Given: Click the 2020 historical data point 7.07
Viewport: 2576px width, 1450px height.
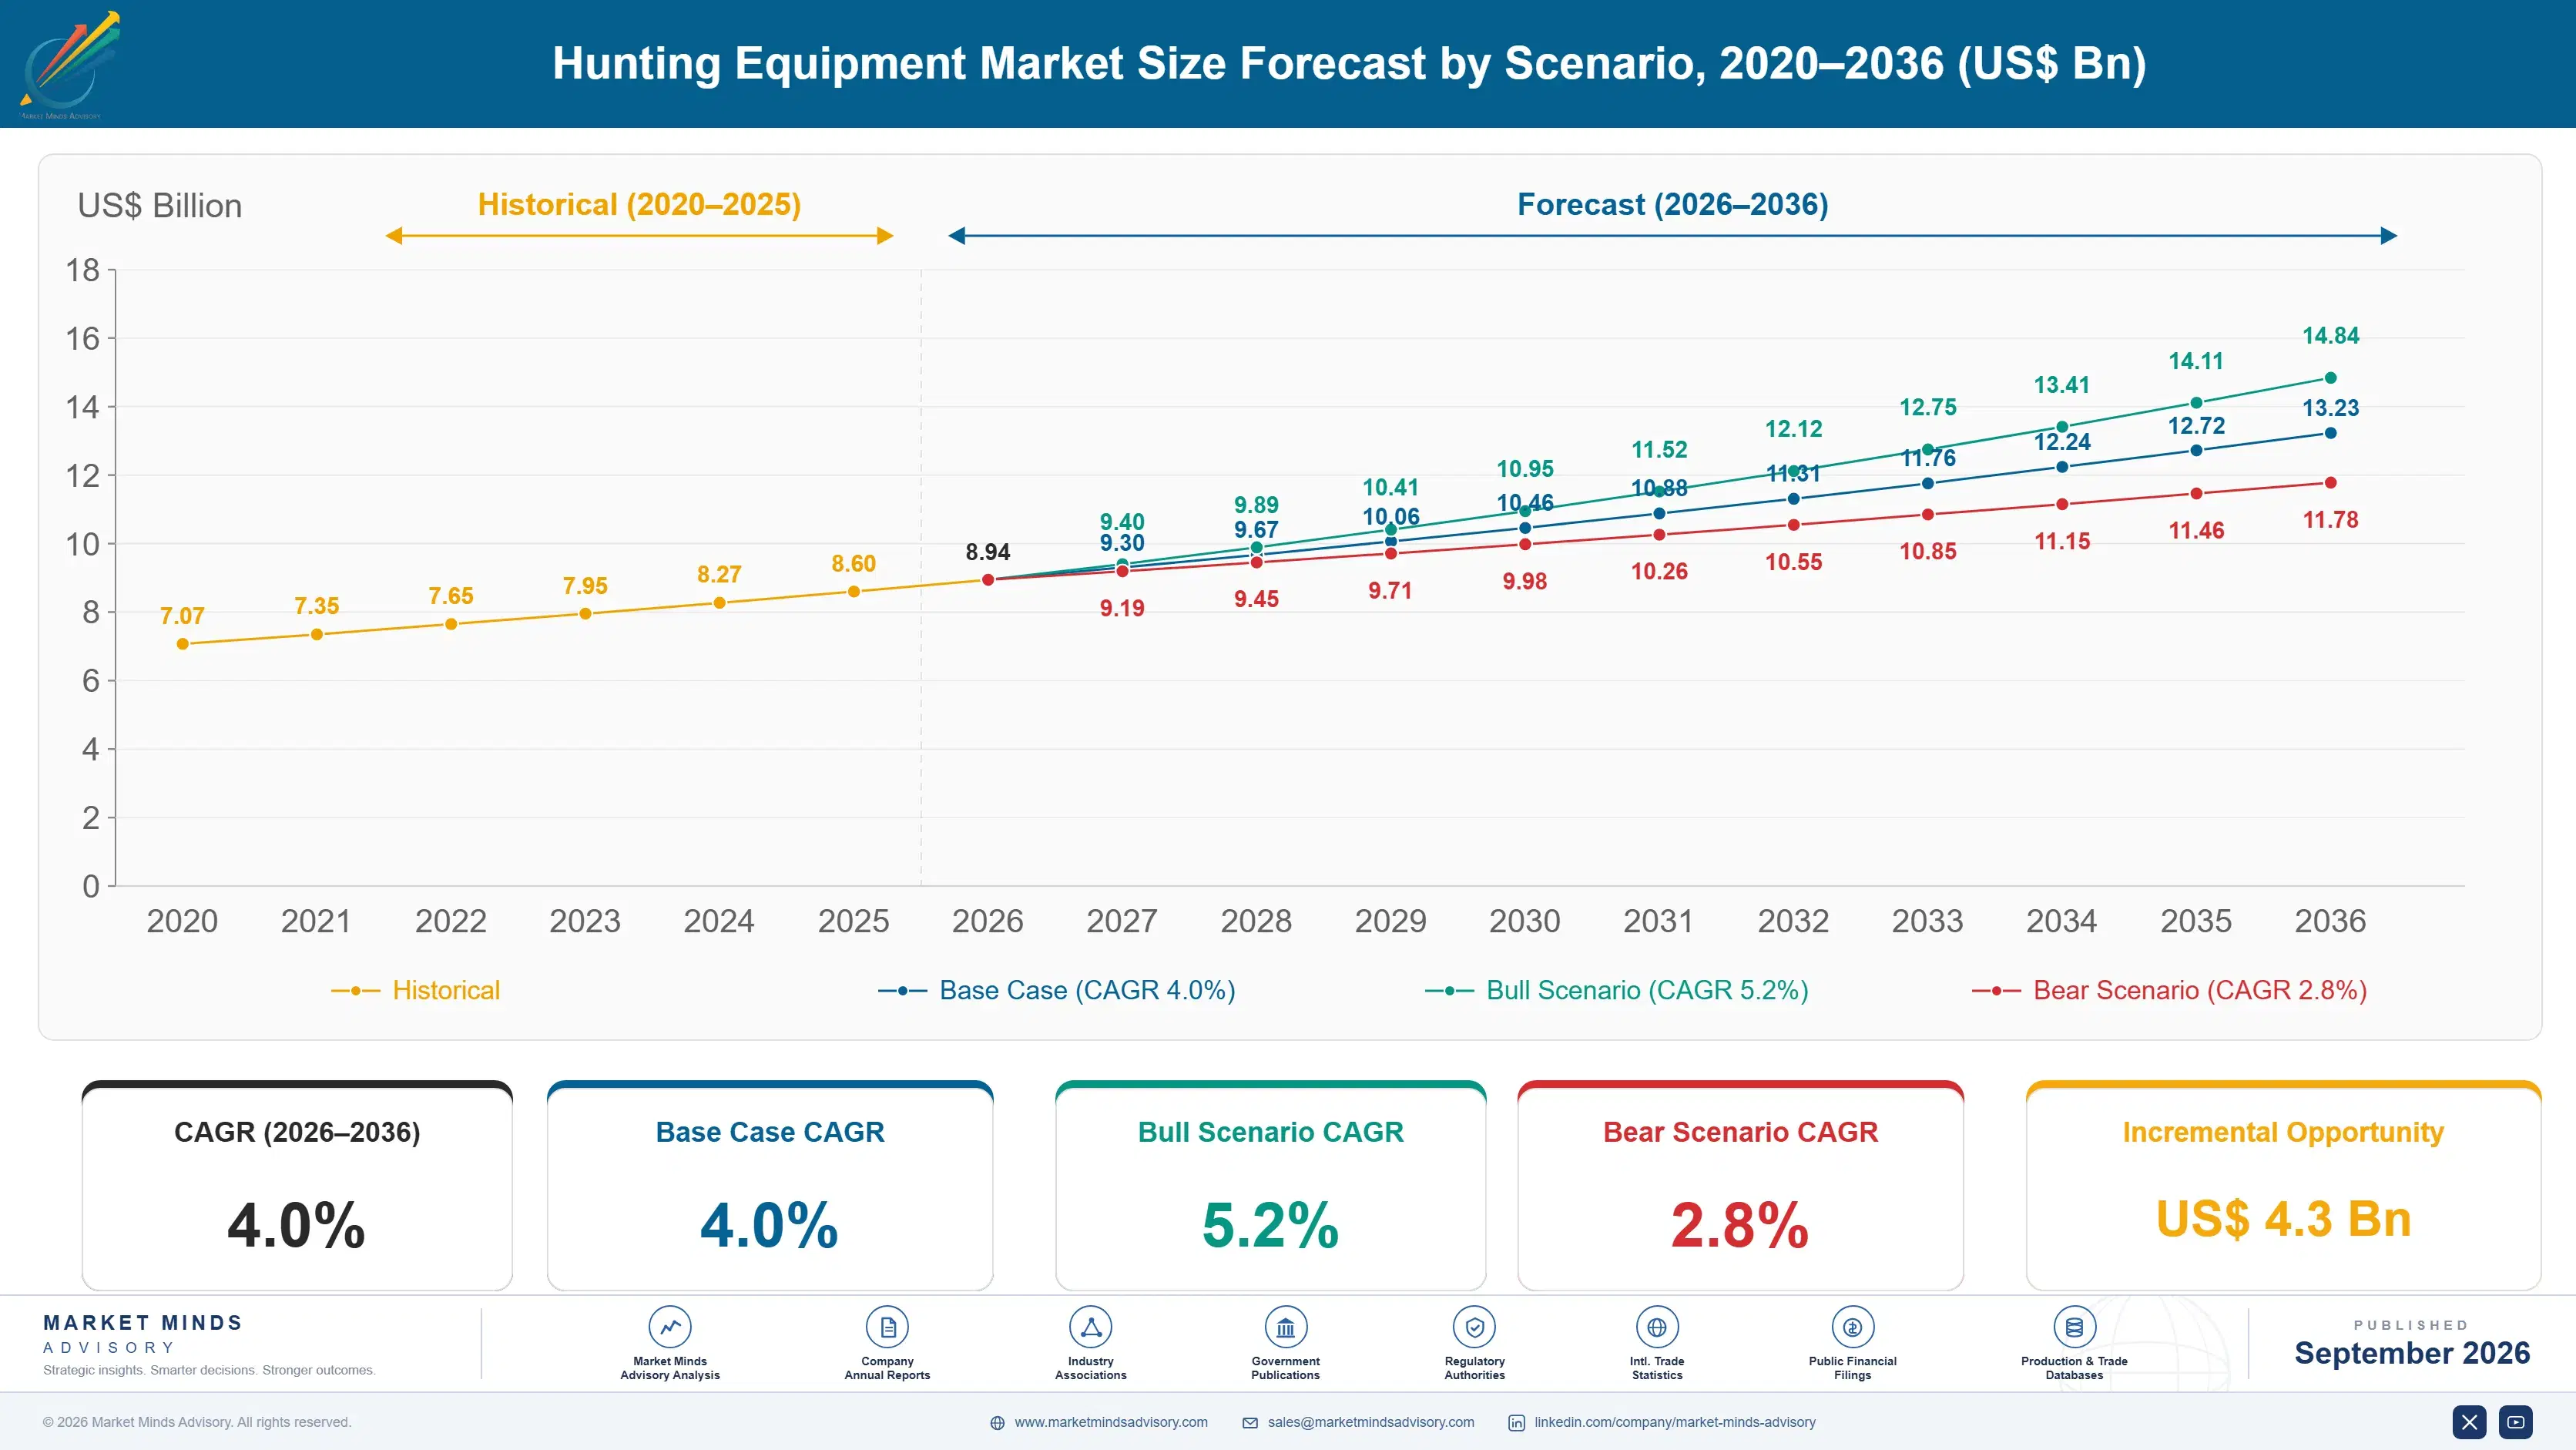Looking at the screenshot, I should 182,644.
